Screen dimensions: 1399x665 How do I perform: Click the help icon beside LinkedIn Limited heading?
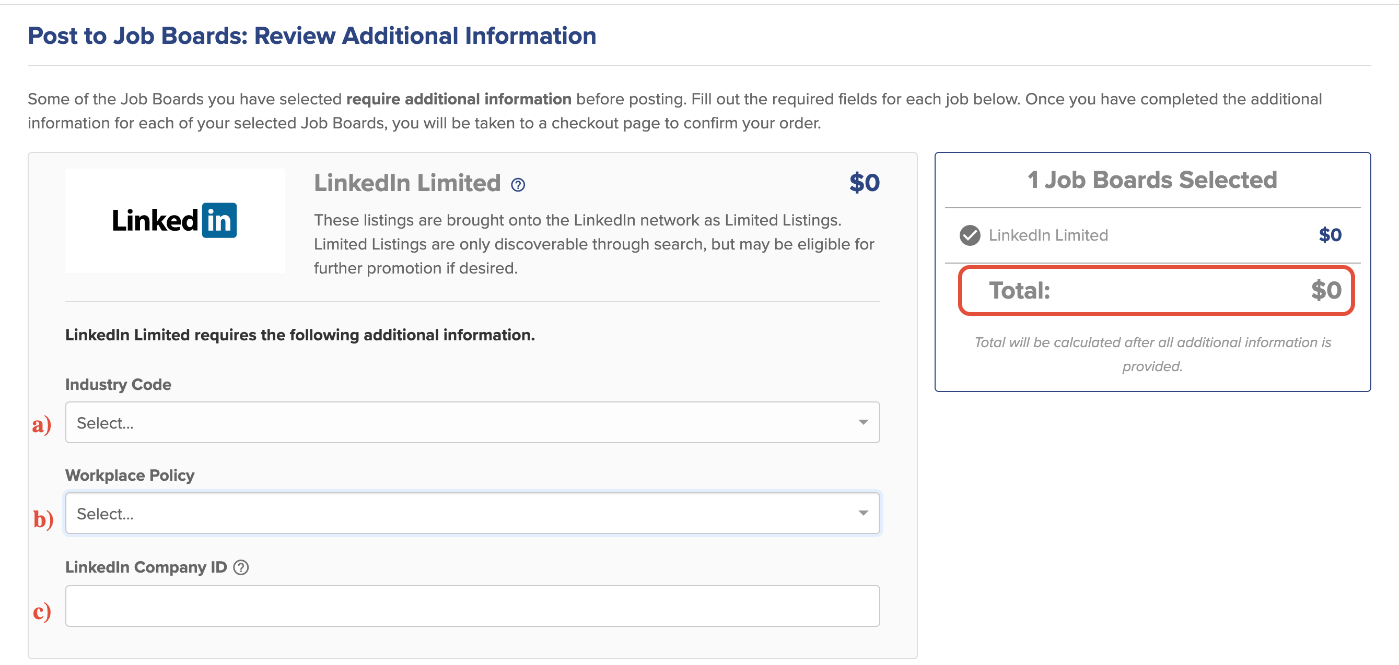[518, 185]
